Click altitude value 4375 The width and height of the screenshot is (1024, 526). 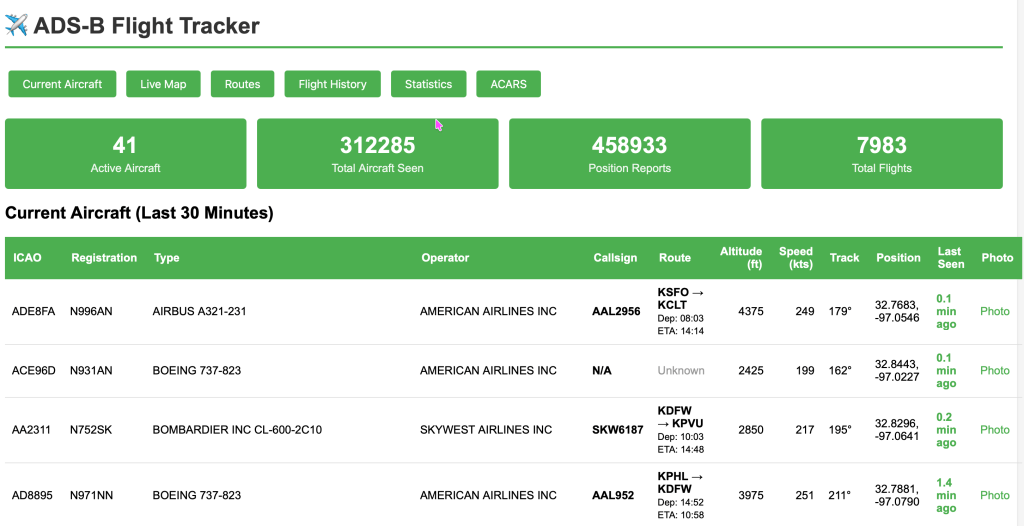pos(750,312)
